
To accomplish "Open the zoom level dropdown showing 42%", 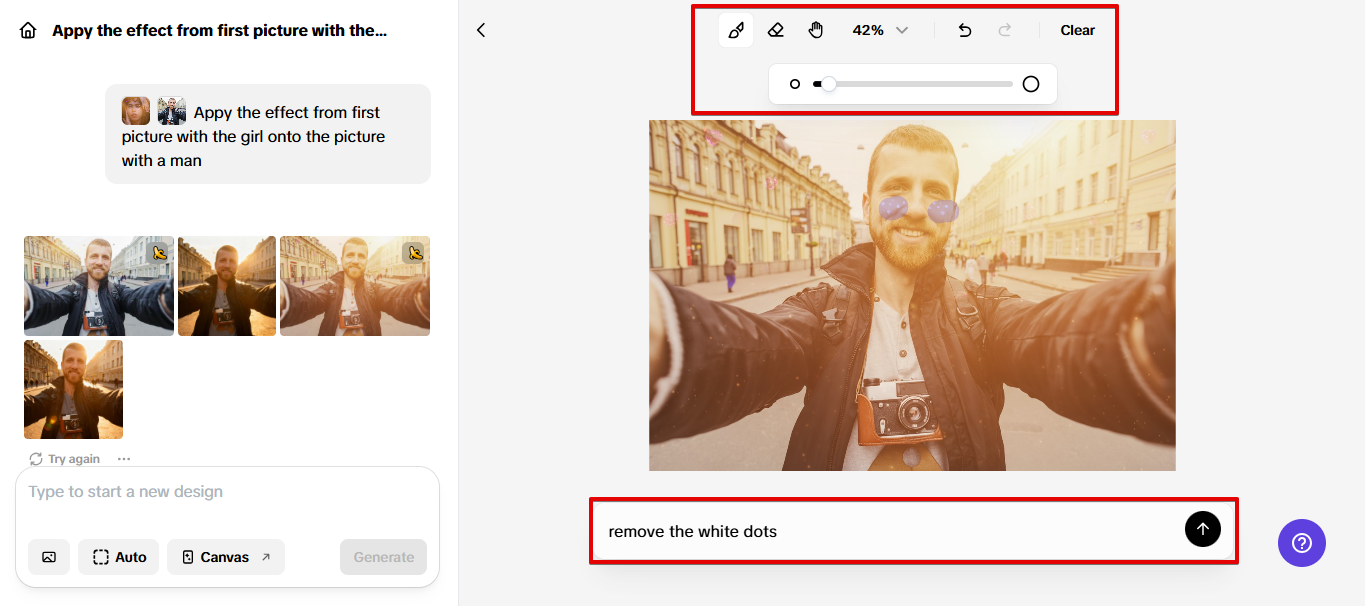I will (x=879, y=30).
